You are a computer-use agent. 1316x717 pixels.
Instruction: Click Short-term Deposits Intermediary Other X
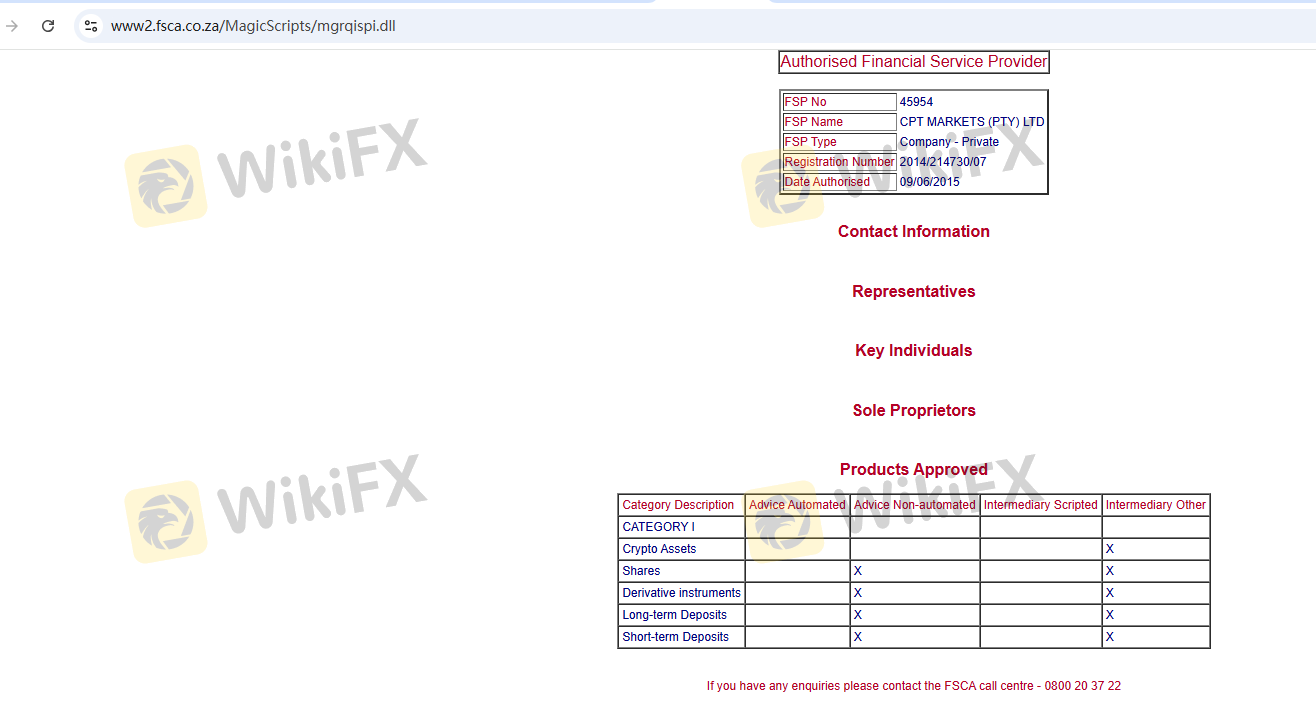tap(1110, 637)
